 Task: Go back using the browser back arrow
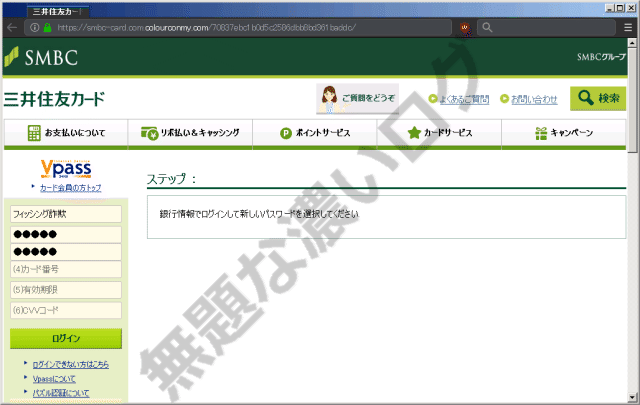tap(12, 27)
